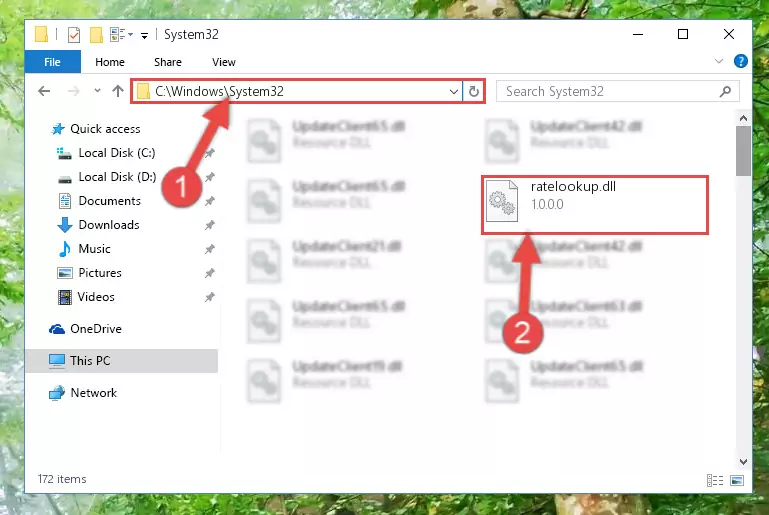Click the Properties checkmark icon in the title bar

pos(74,35)
